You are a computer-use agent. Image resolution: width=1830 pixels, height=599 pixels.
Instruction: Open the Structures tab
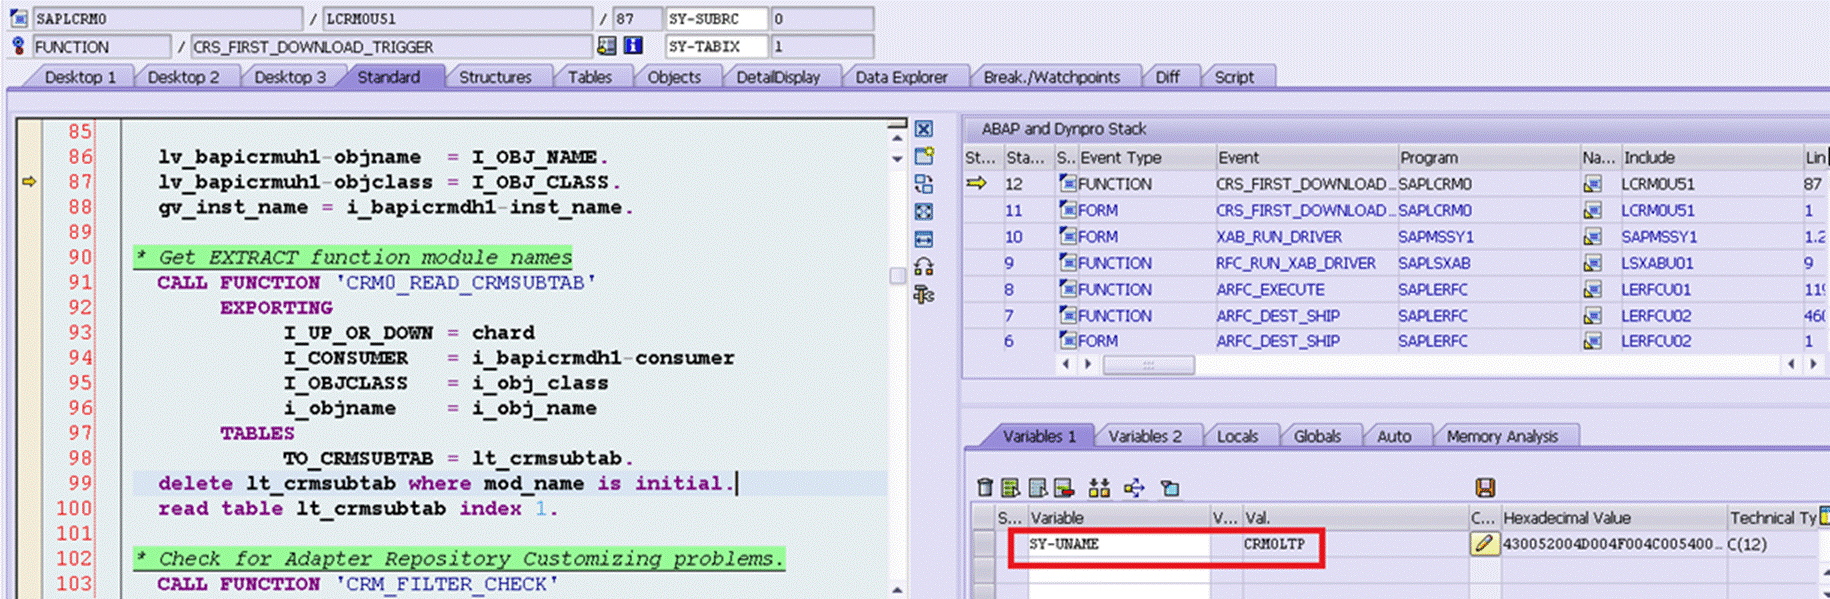[495, 77]
